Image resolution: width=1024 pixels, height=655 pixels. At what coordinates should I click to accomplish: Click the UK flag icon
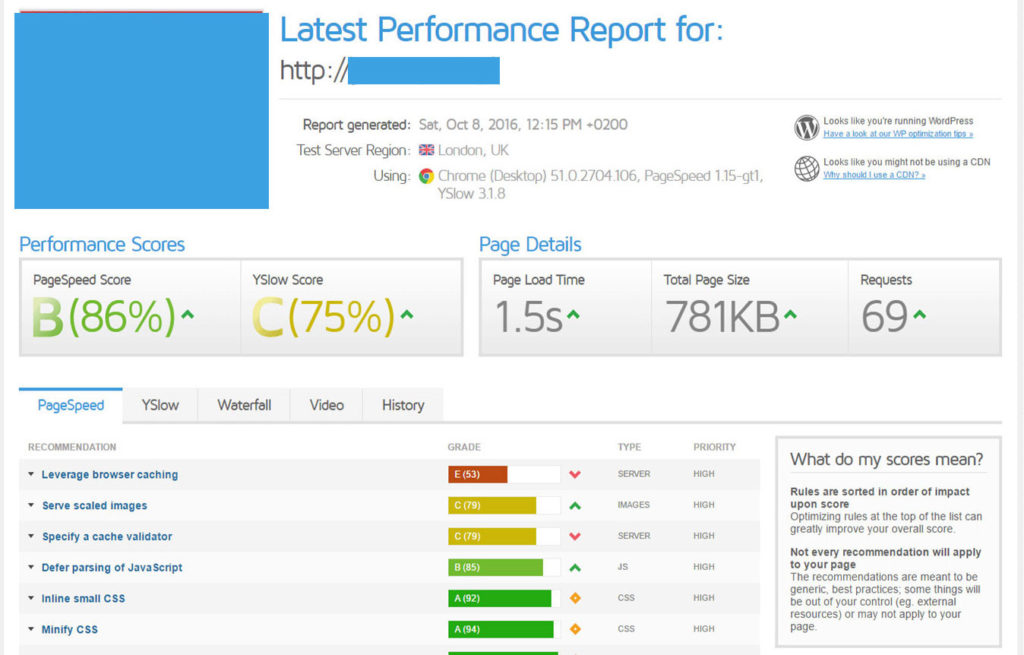(x=426, y=150)
